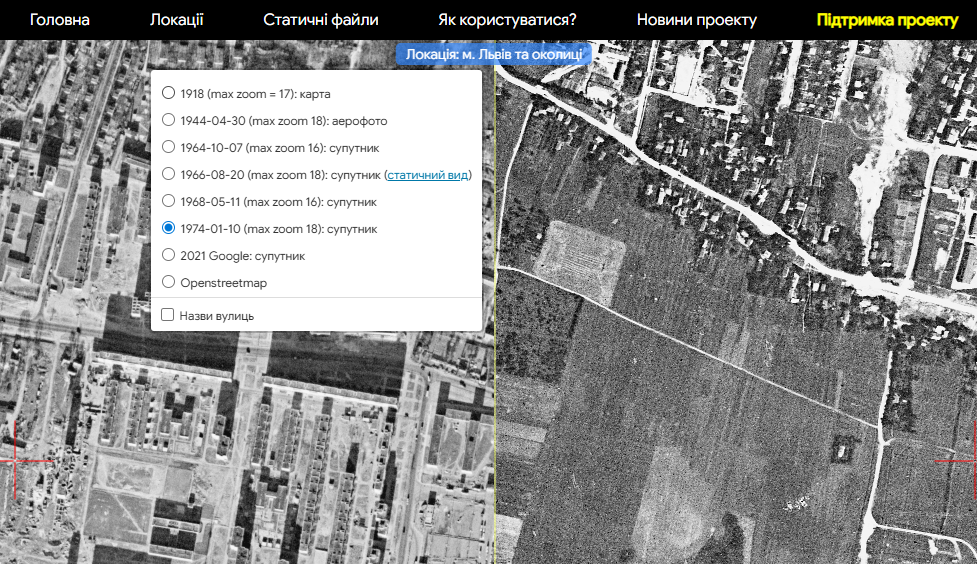The image size is (977, 564).
Task: Choose the 1964-10-07 супутник layer
Action: click(168, 147)
